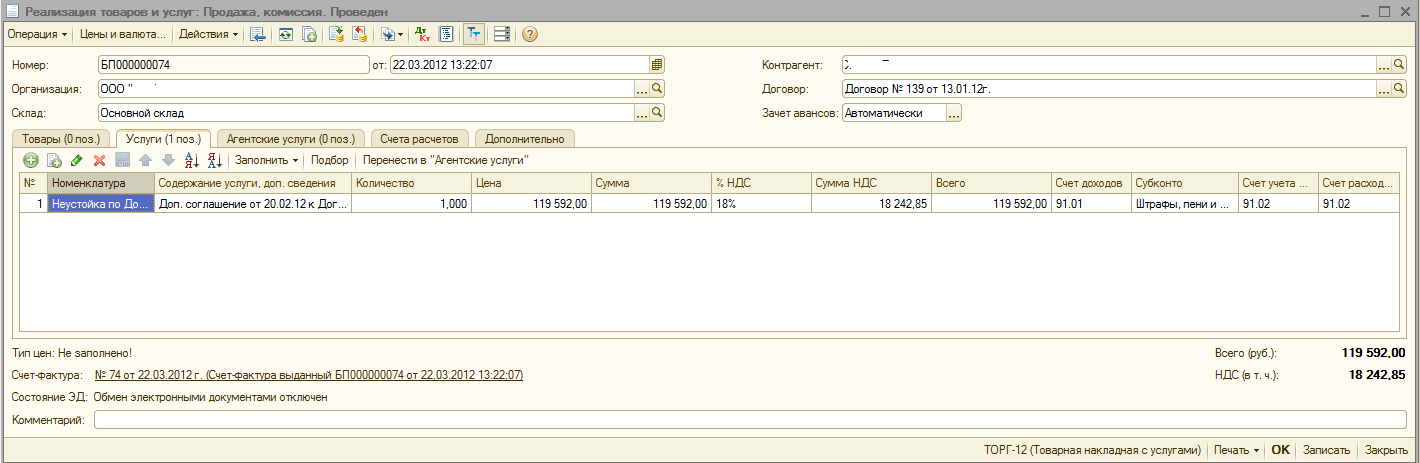Open the Счет-фактура № 74 link
The image size is (1420, 463).
[308, 375]
